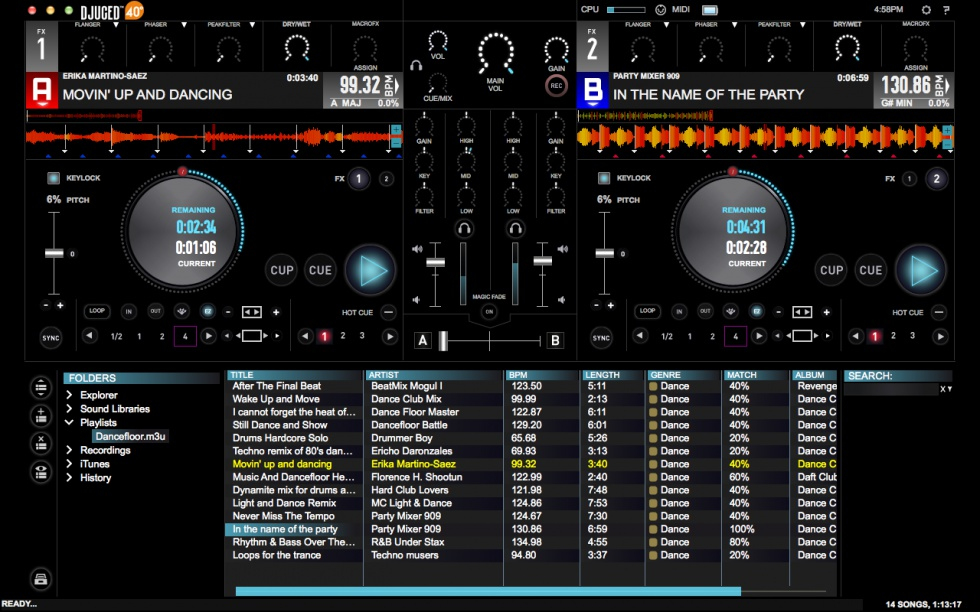Click the deck B channel volume fader
This screenshot has width=980, height=612.
[542, 261]
